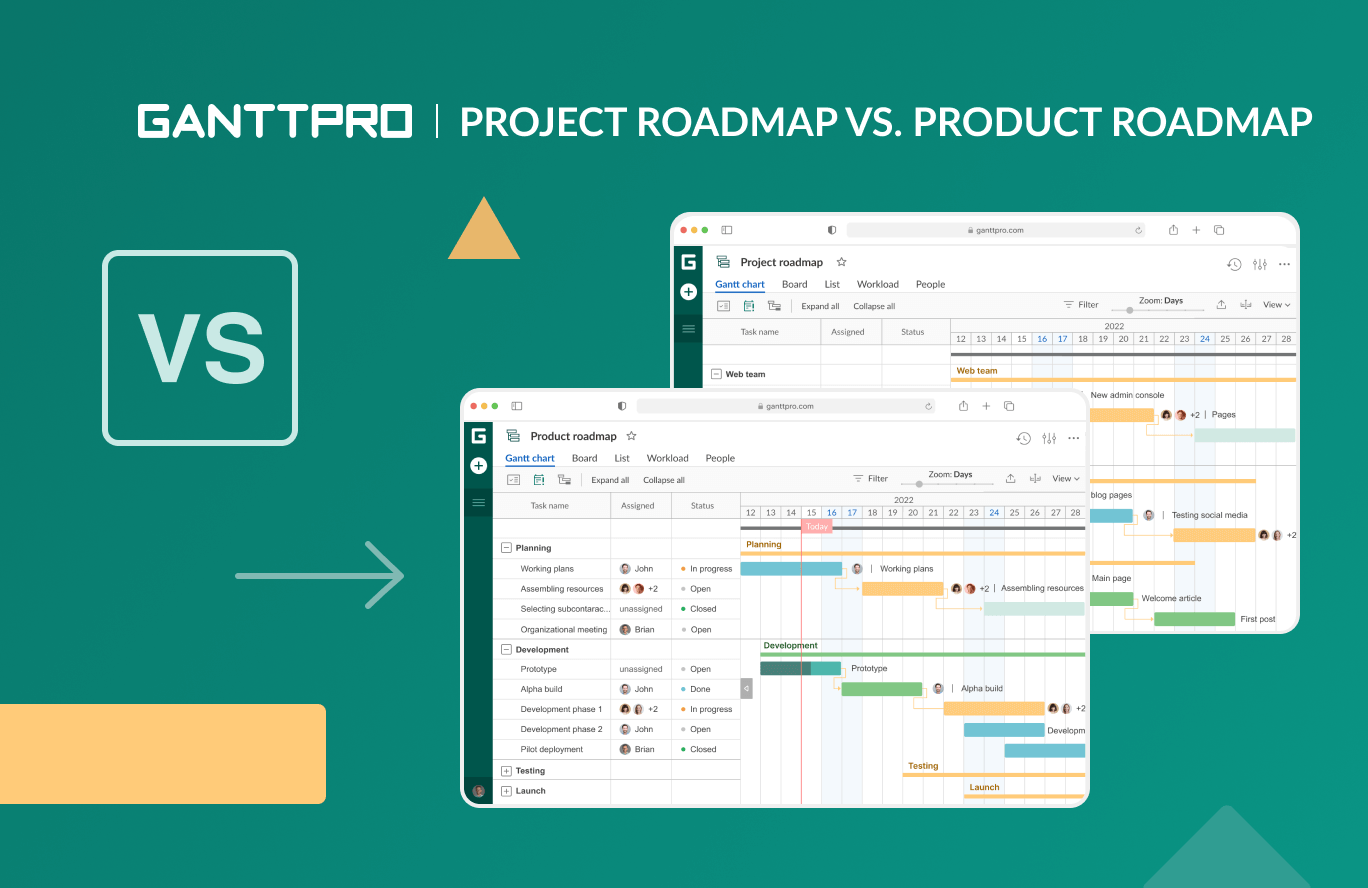
Task: Open hamburger menu in Product roadmap sidebar
Action: click(478, 503)
